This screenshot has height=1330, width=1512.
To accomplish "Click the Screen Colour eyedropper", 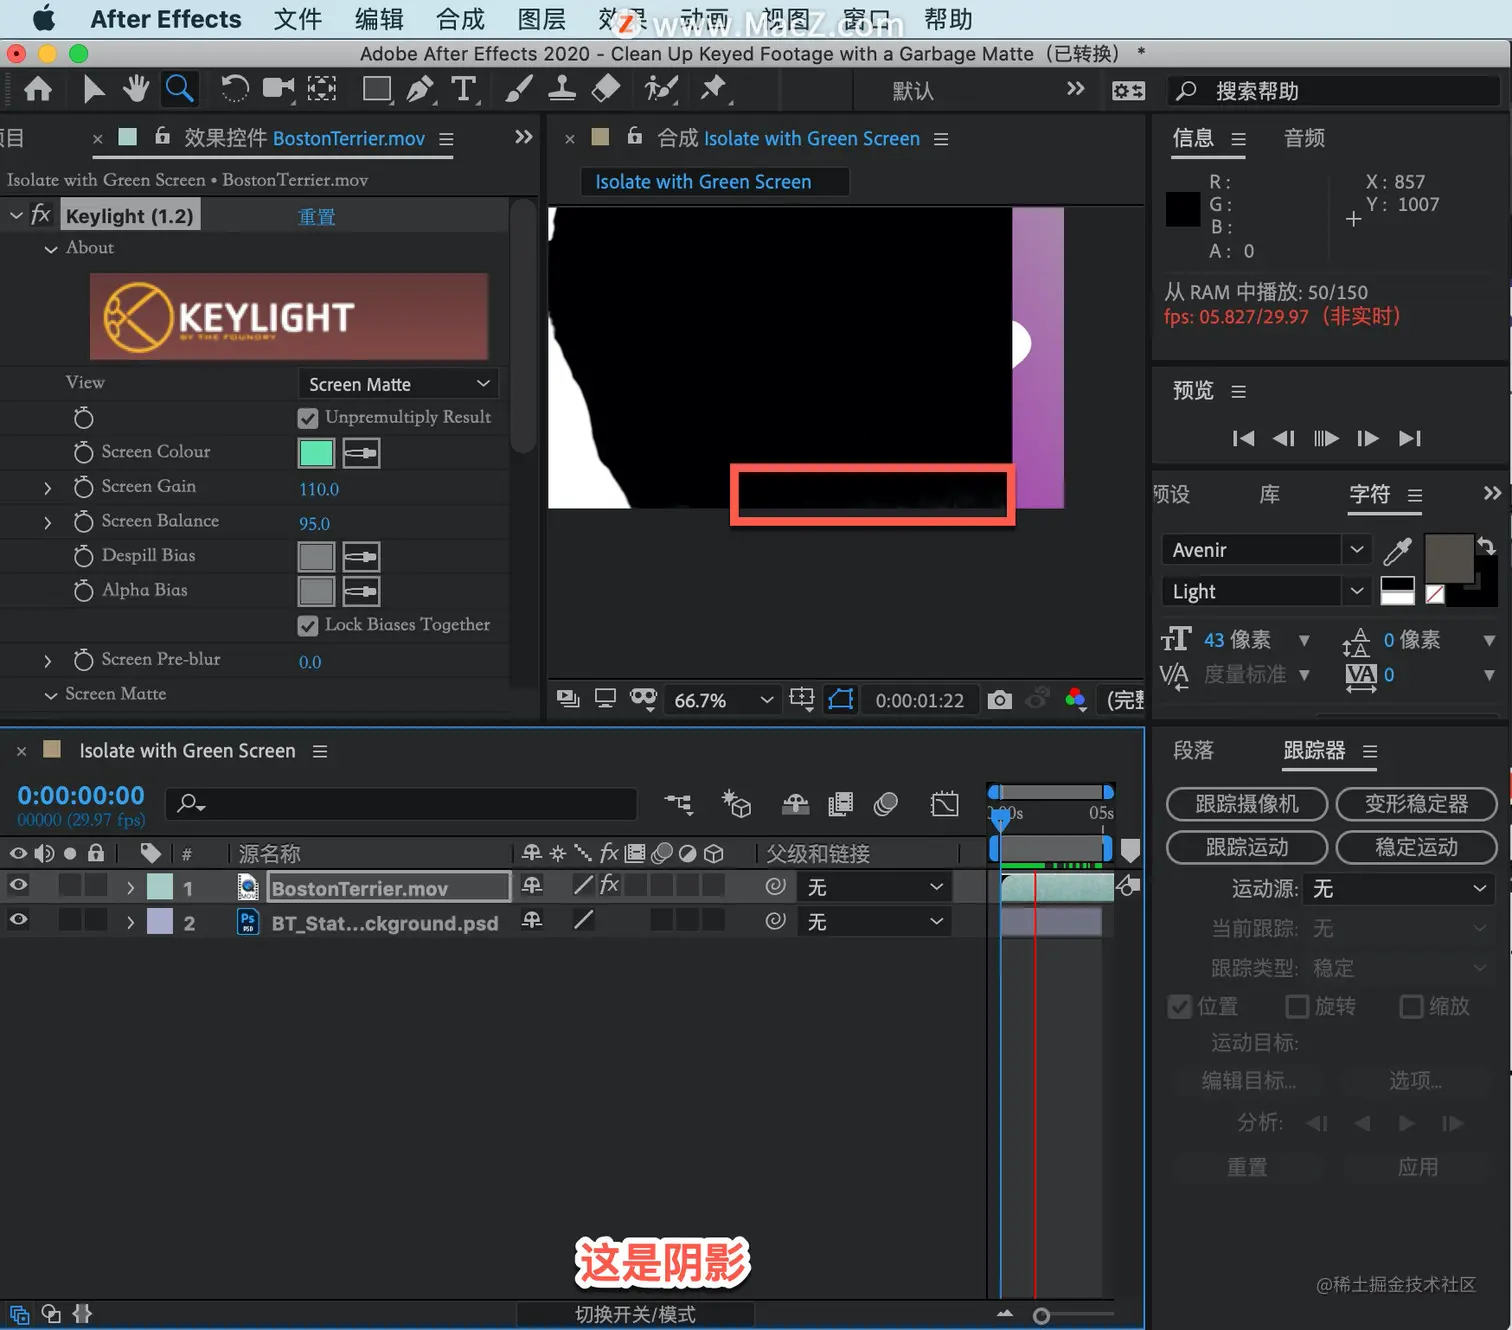I will coord(361,453).
